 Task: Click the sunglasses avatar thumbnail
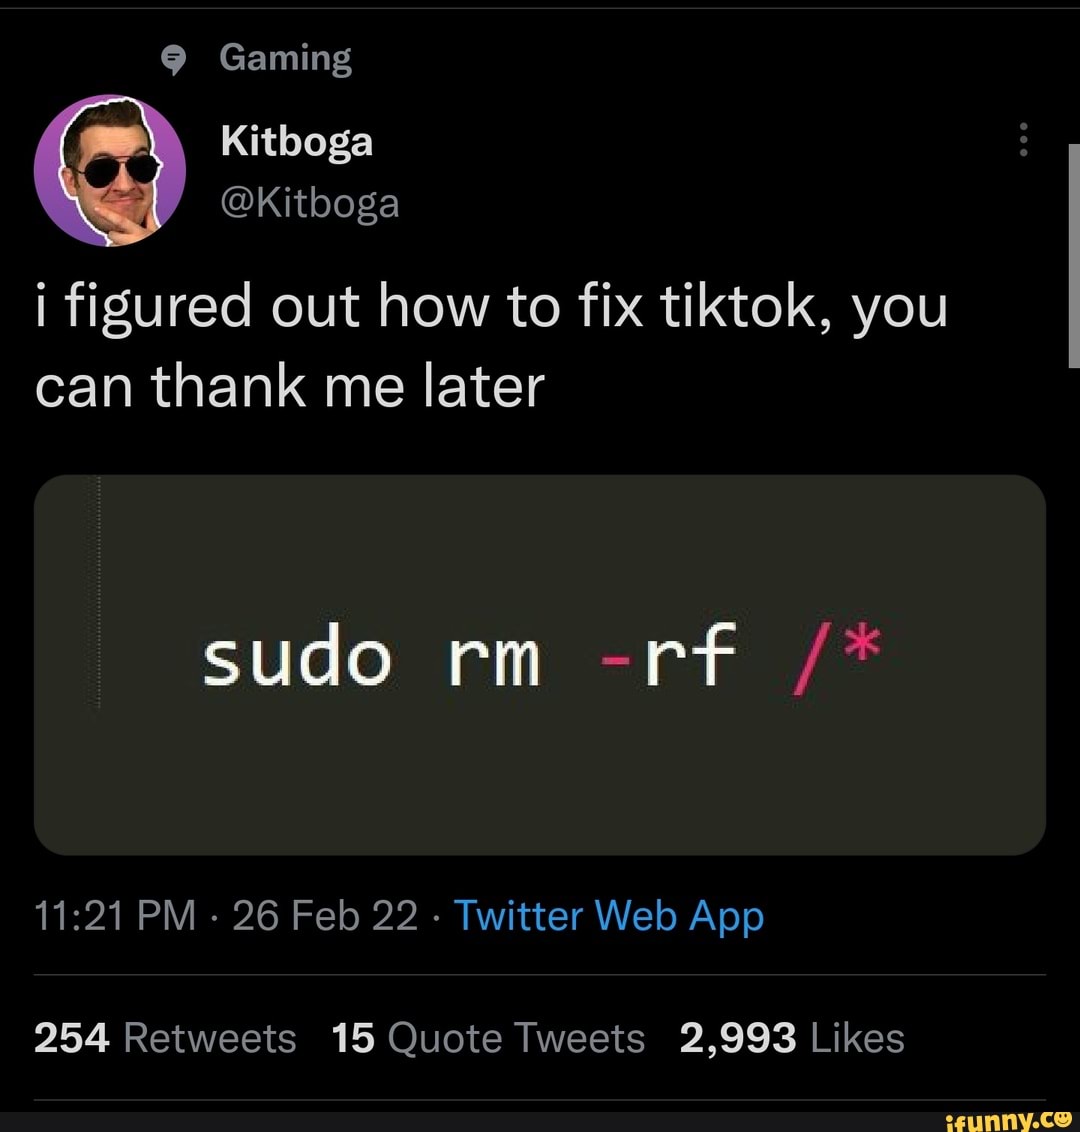click(x=110, y=170)
